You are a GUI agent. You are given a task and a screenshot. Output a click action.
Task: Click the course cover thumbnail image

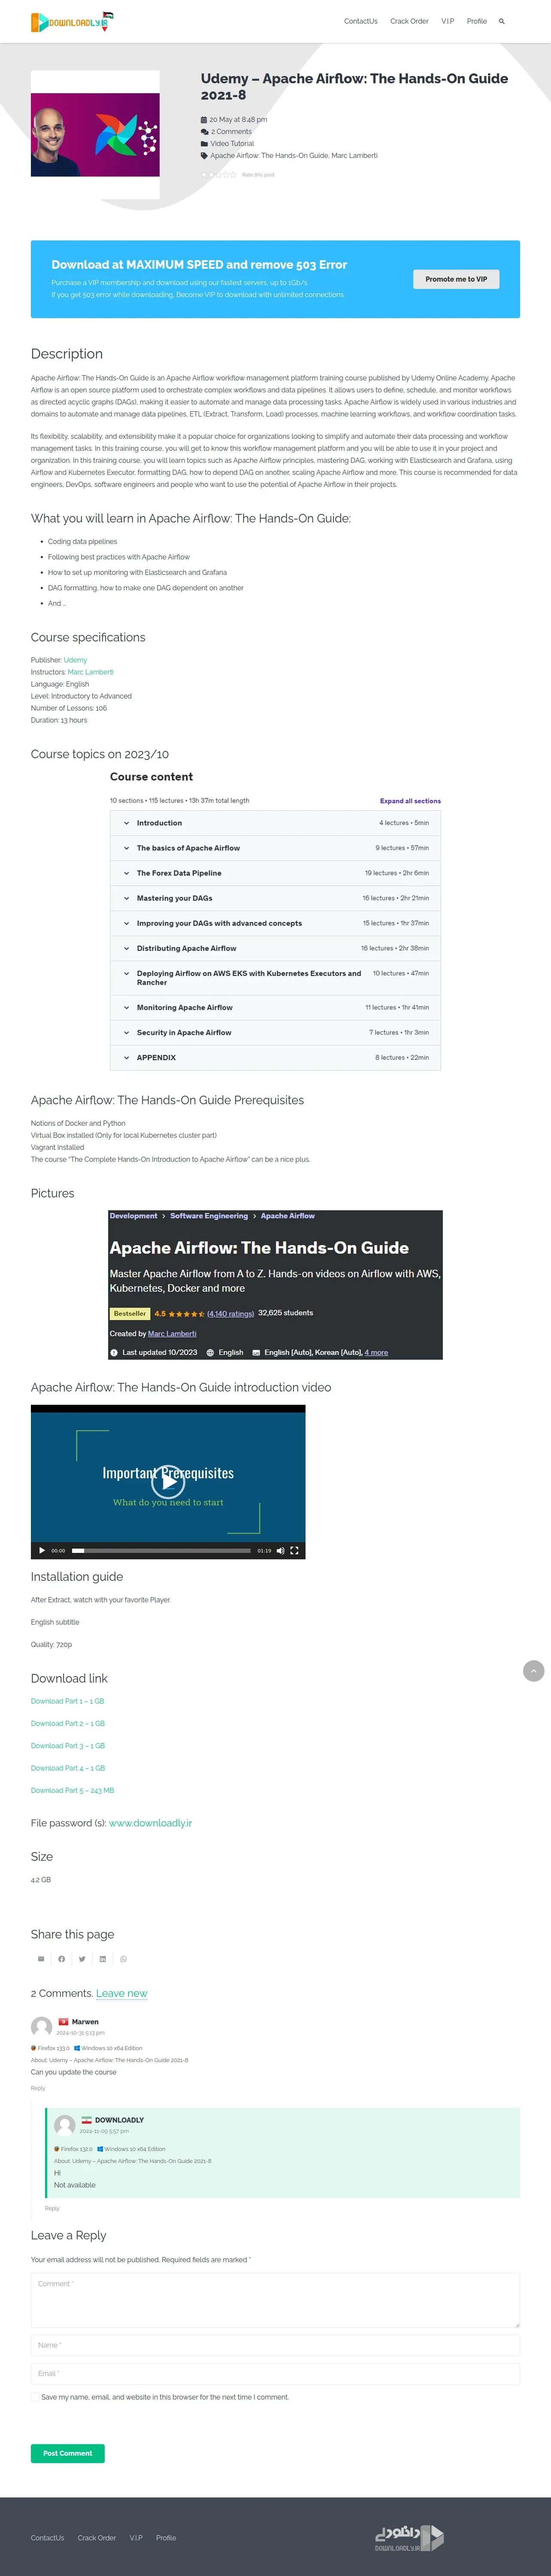tap(95, 135)
